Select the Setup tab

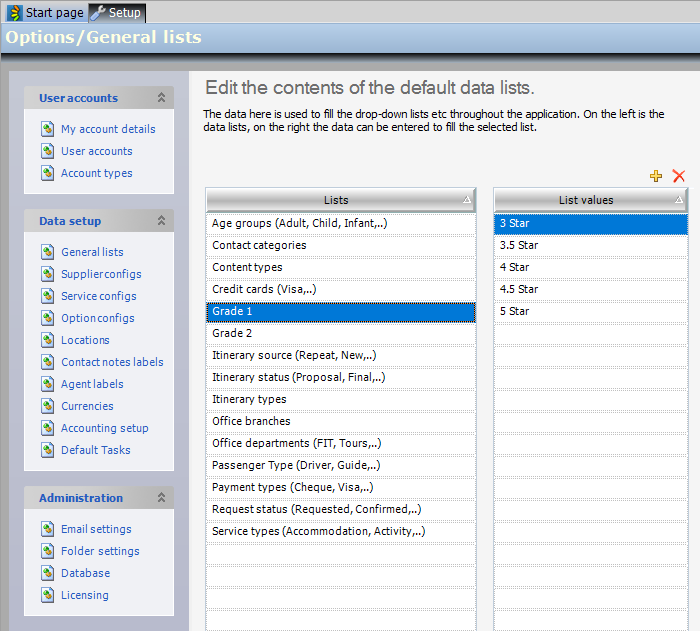tap(118, 12)
